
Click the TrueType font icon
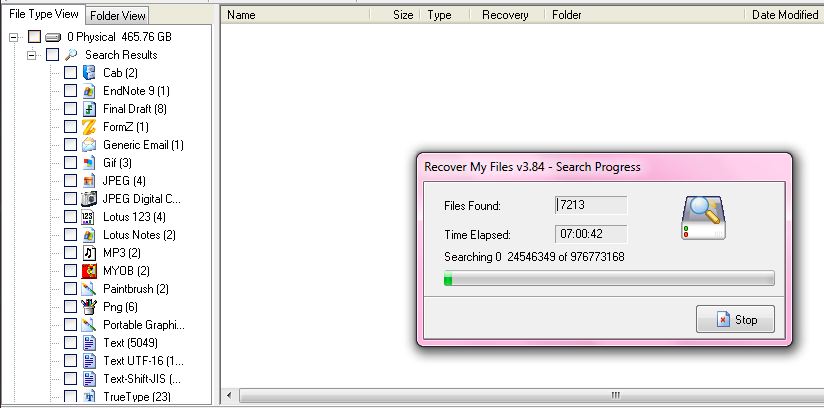pos(89,396)
